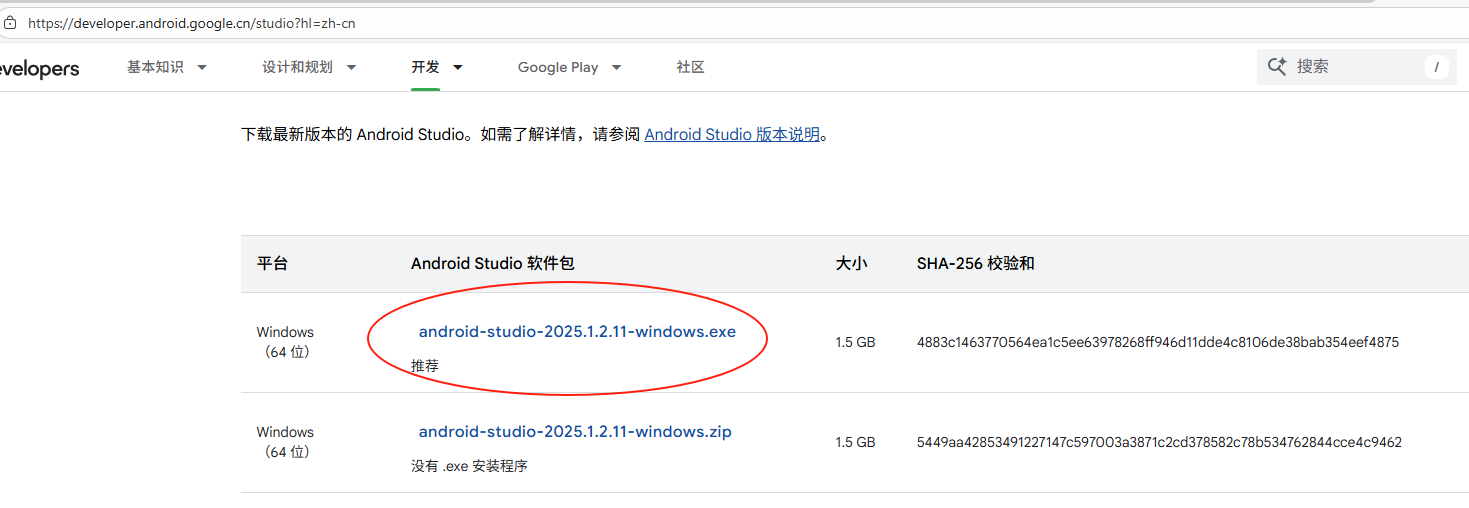Click the Developers logo

39,69
